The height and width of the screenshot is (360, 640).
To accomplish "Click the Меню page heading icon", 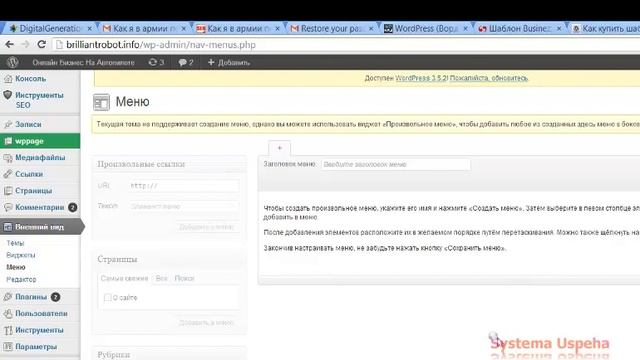I will tap(101, 102).
